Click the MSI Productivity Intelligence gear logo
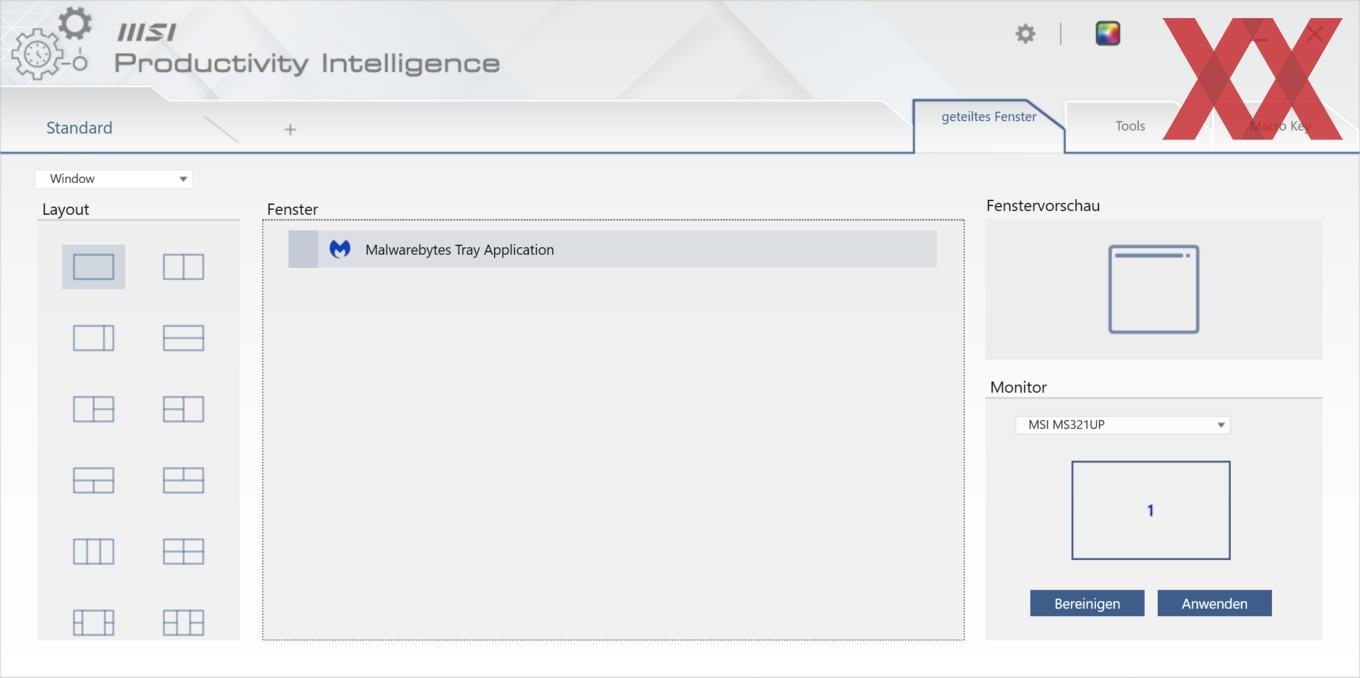The height and width of the screenshot is (678, 1360). [50, 42]
